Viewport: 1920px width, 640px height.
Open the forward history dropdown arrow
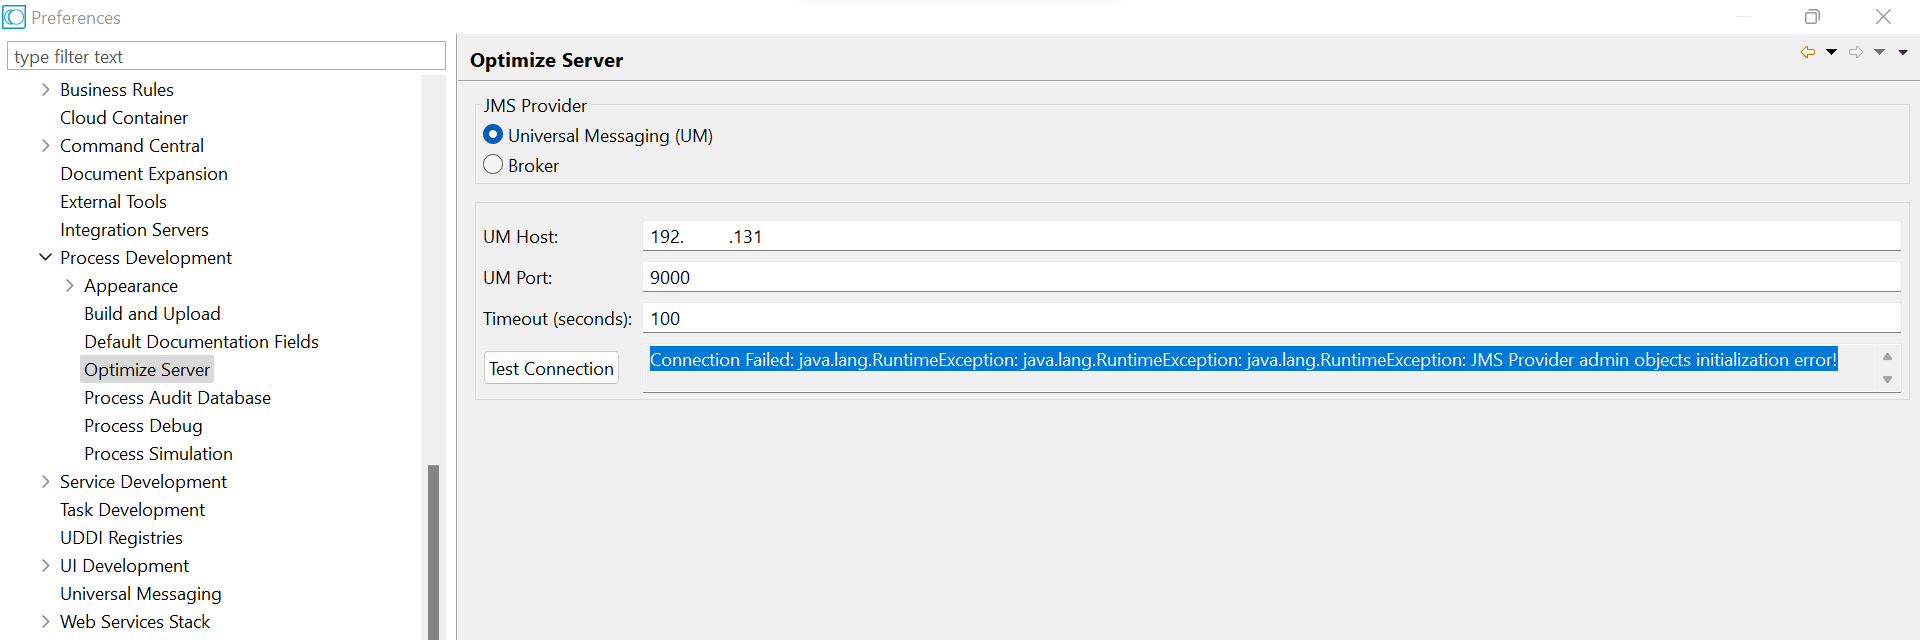[x=1880, y=52]
